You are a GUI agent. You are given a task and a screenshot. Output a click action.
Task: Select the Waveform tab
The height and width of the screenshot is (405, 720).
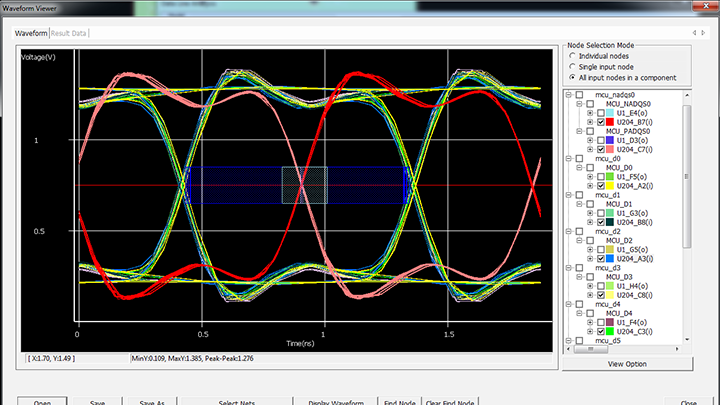tap(31, 33)
